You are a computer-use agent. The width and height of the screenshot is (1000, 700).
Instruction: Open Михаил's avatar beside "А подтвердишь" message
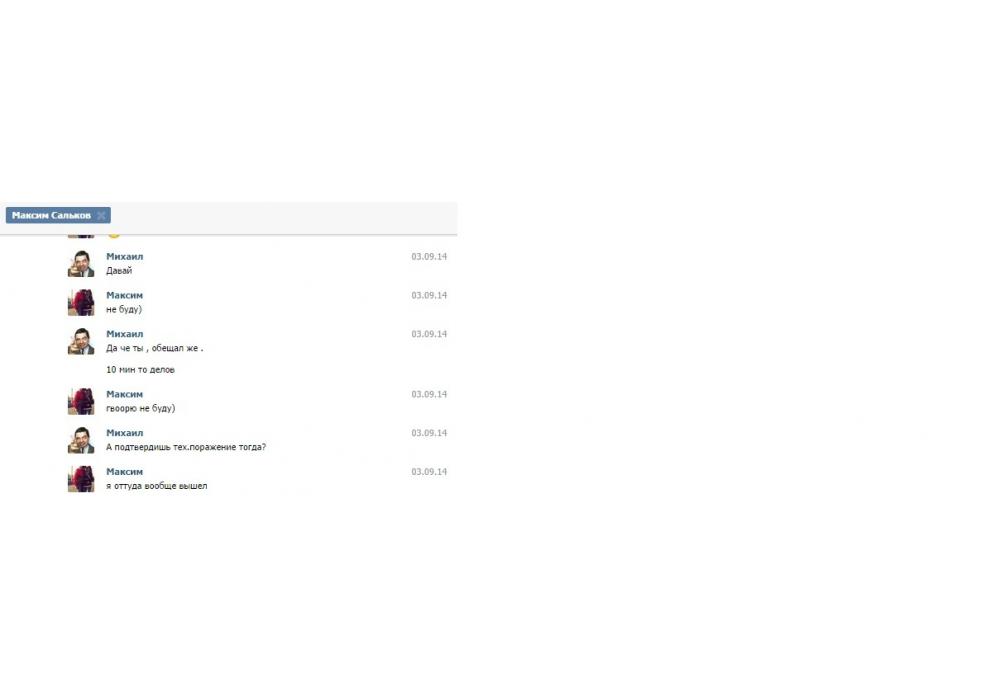click(x=81, y=440)
